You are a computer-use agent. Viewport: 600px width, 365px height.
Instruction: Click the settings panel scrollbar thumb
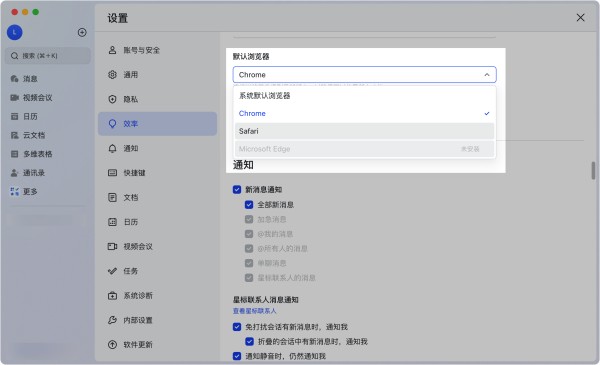click(x=593, y=171)
